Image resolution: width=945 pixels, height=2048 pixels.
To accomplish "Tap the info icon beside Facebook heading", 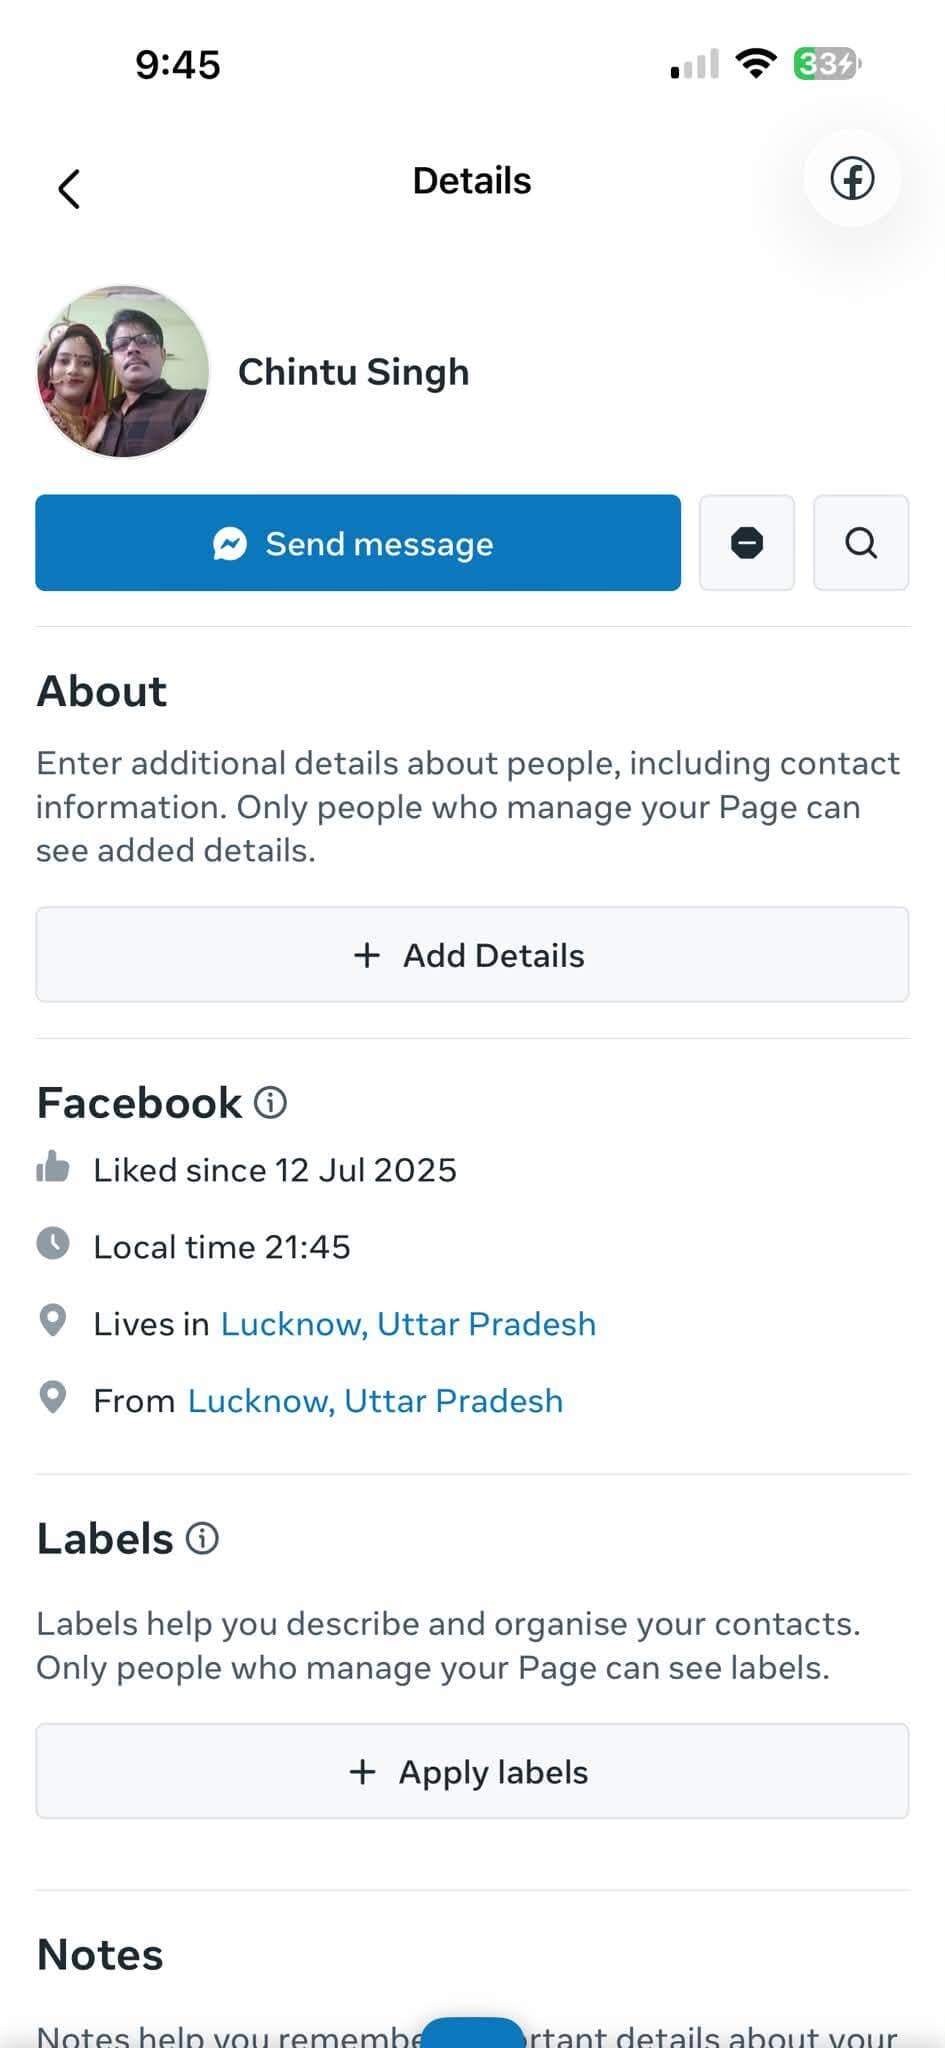I will click(270, 1102).
